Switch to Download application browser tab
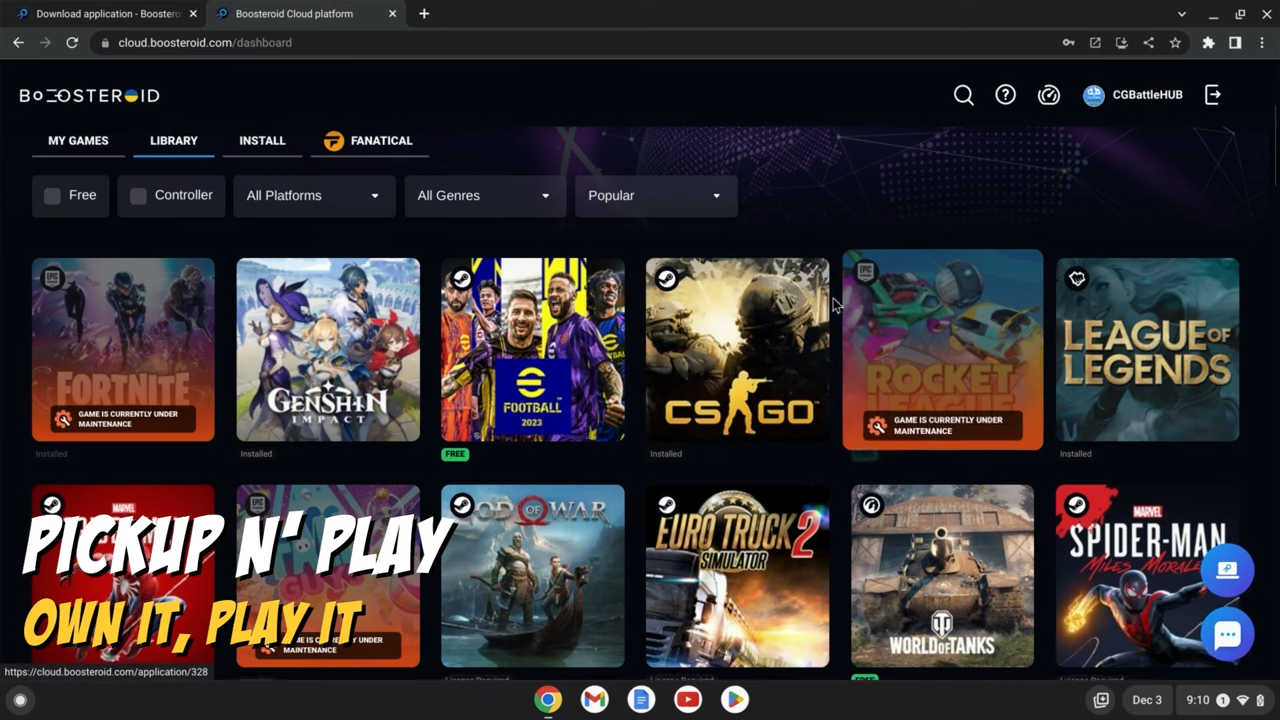 tap(106, 14)
